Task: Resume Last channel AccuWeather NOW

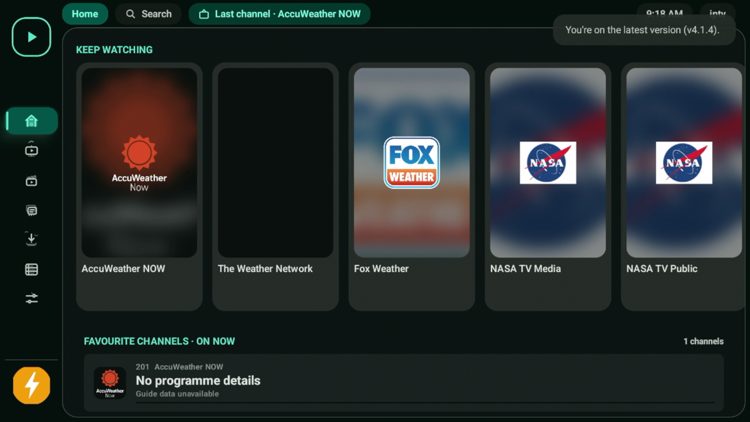Action: (279, 14)
